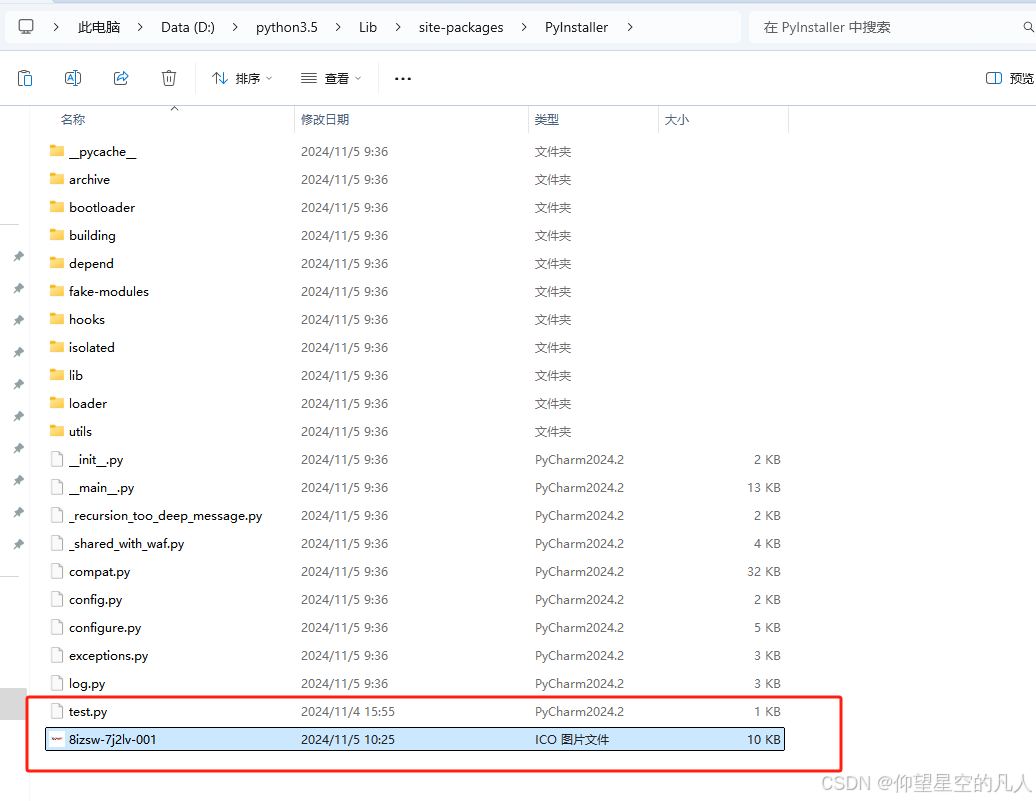Viewport: 1036px width, 801px height.
Task: Expand the chevron after python3.5 breadcrumb
Action: [338, 27]
